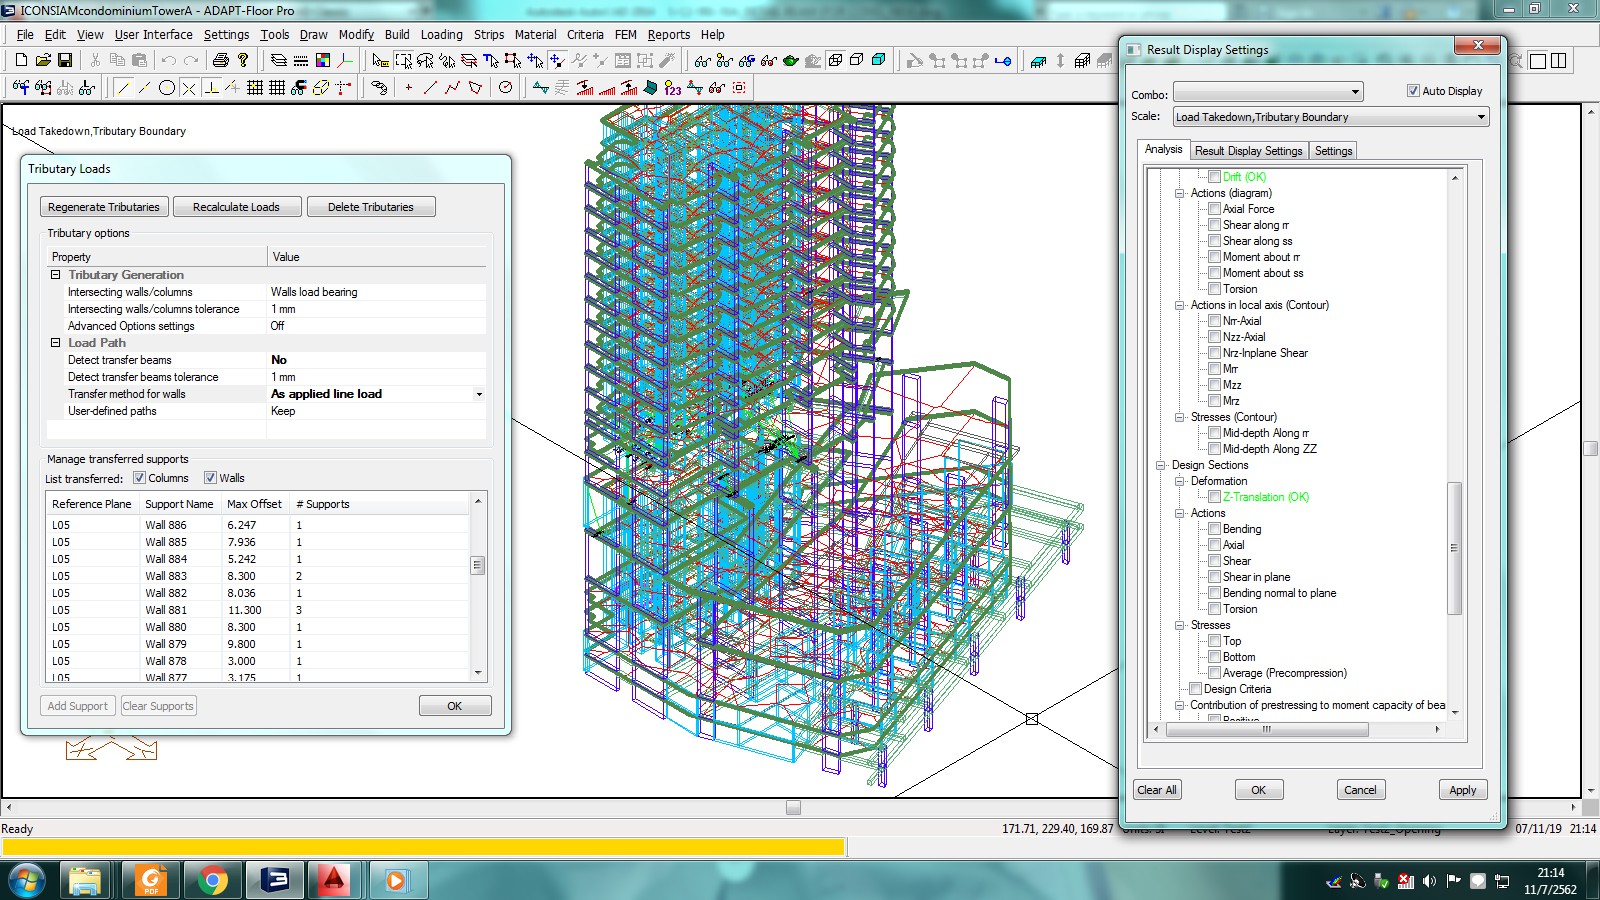Toggle the Auto Display checkbox
1600x900 pixels.
[1413, 91]
